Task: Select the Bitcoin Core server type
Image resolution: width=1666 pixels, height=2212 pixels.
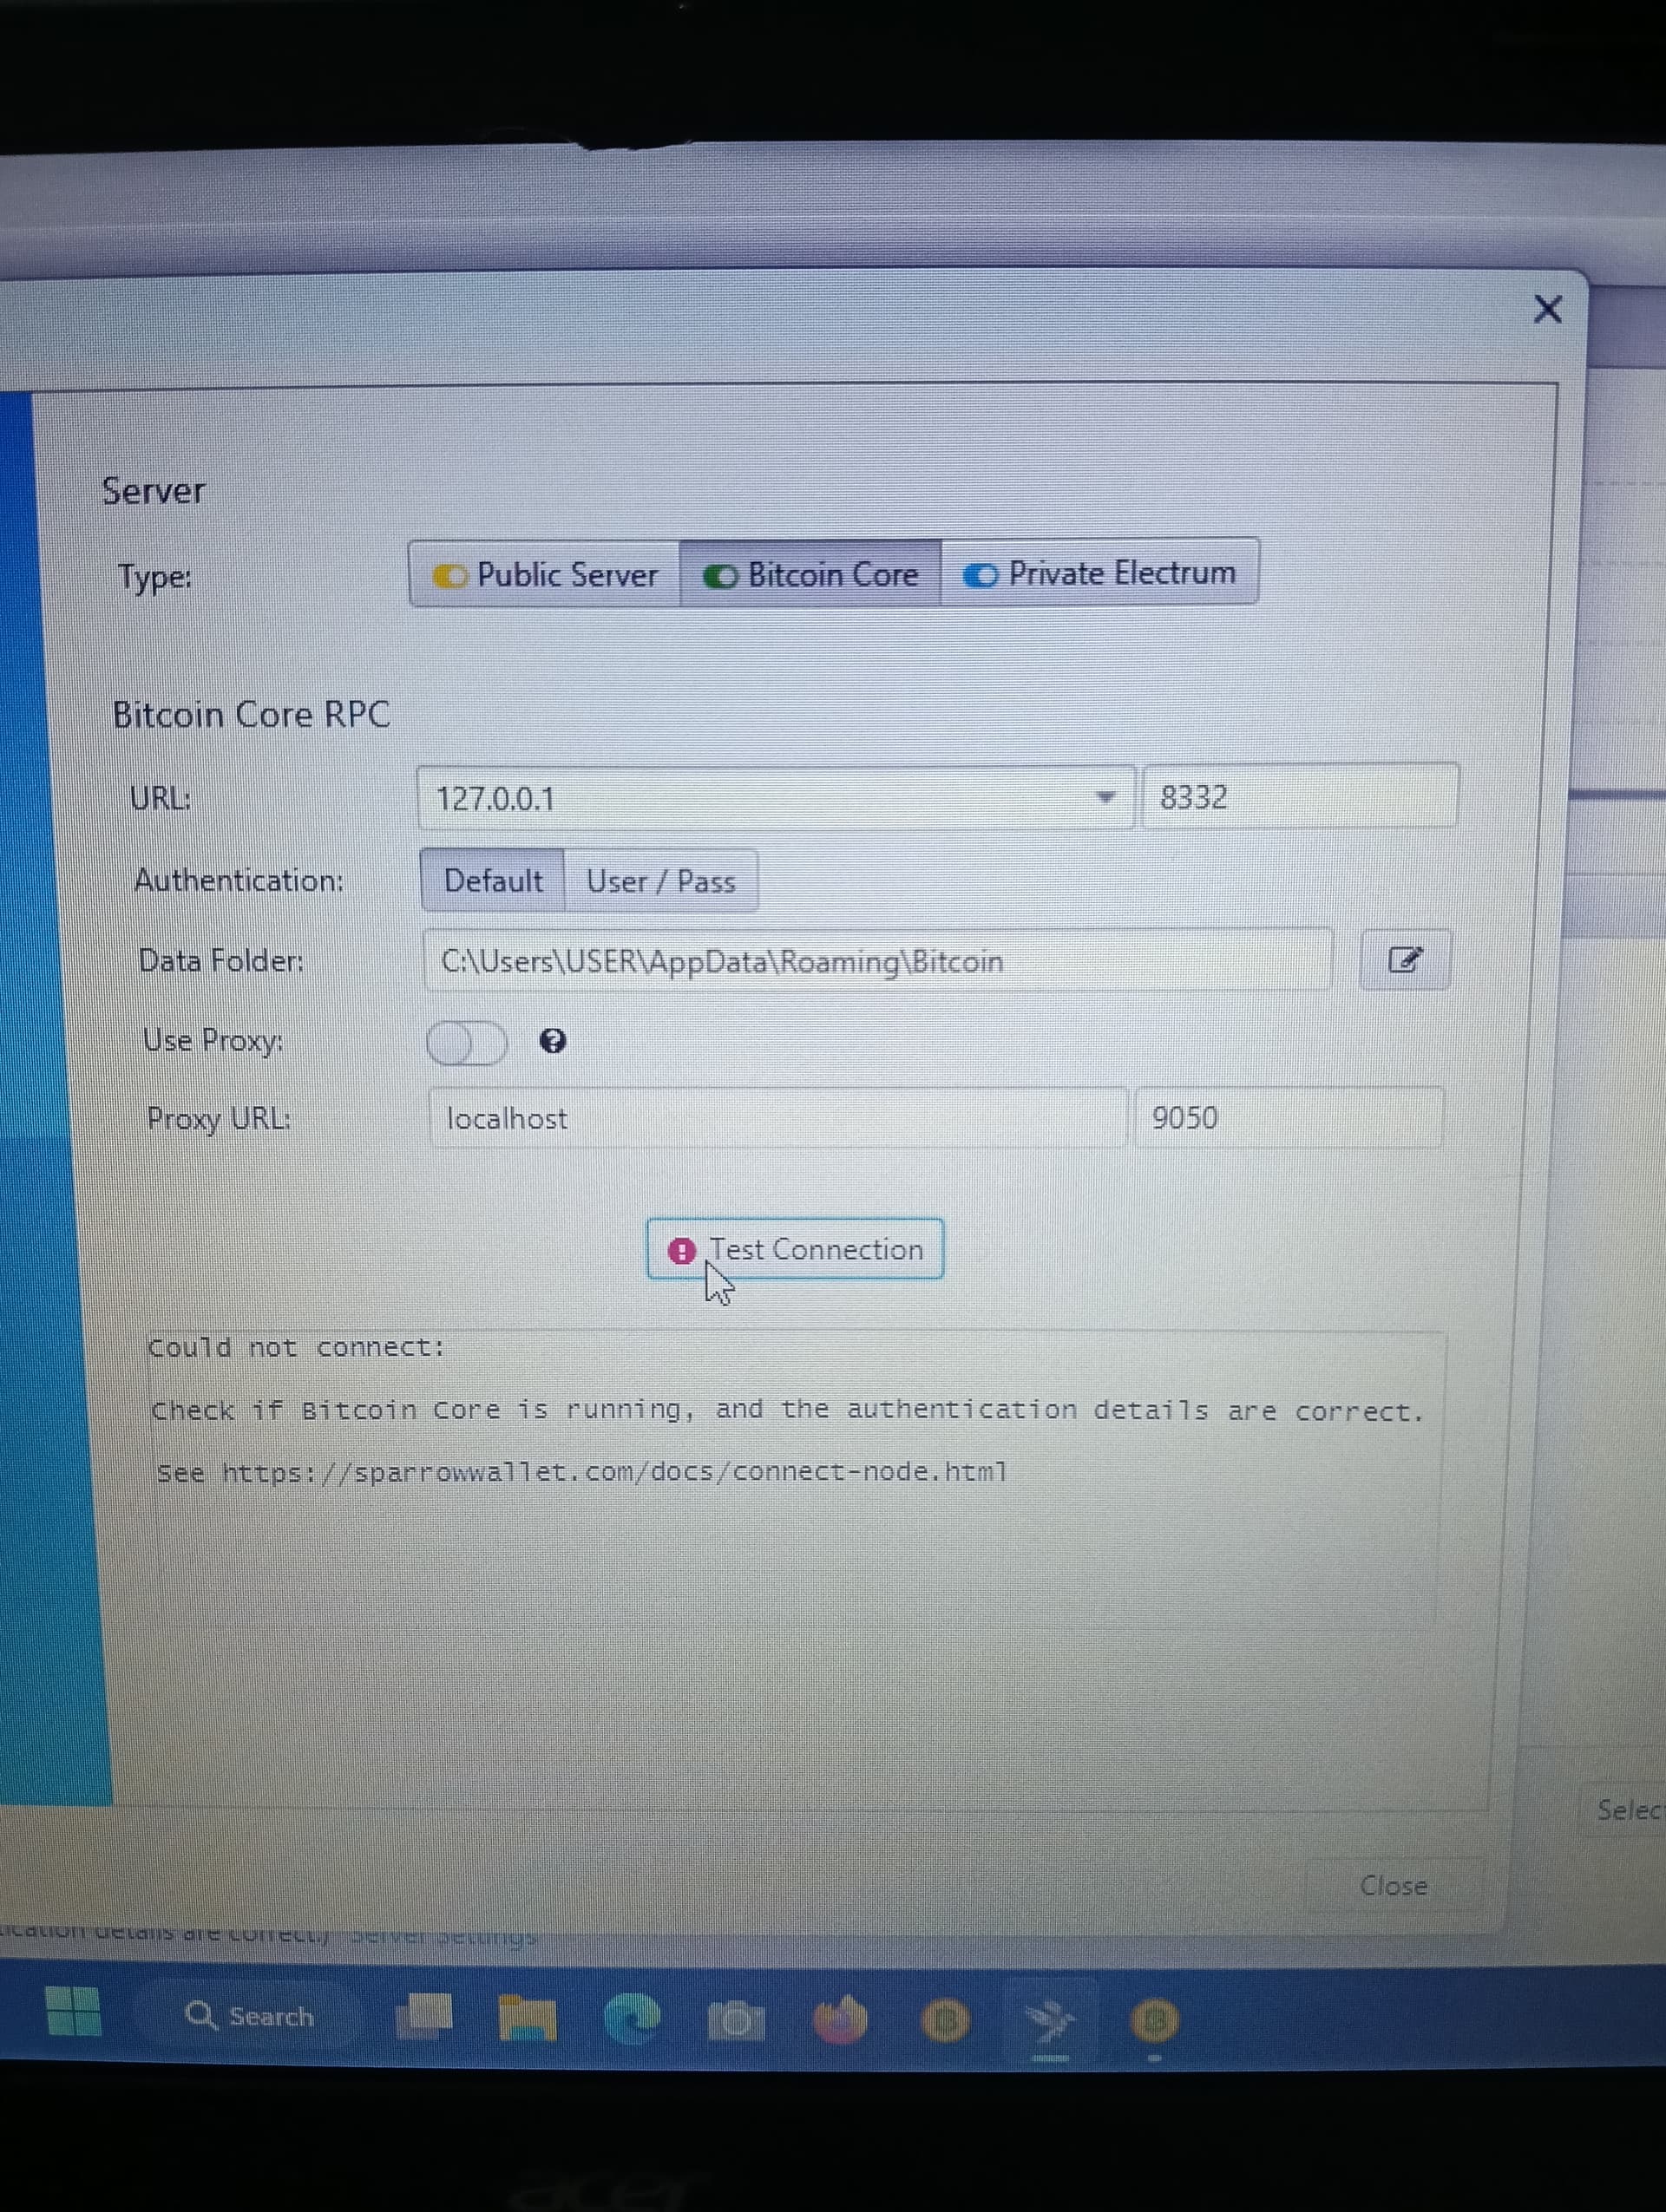Action: 811,574
